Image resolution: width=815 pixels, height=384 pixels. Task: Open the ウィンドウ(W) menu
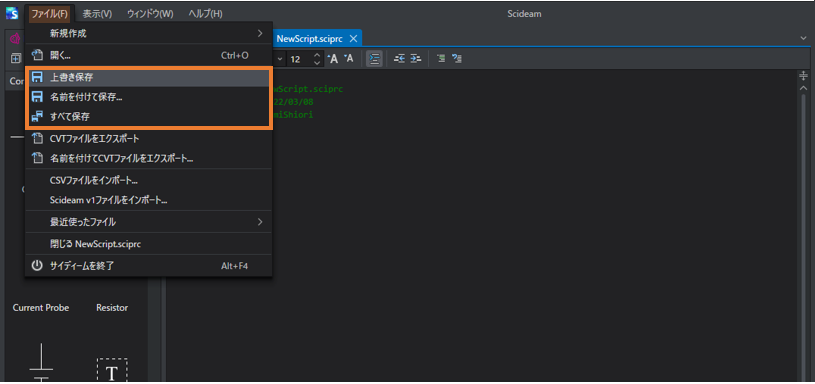click(x=150, y=14)
